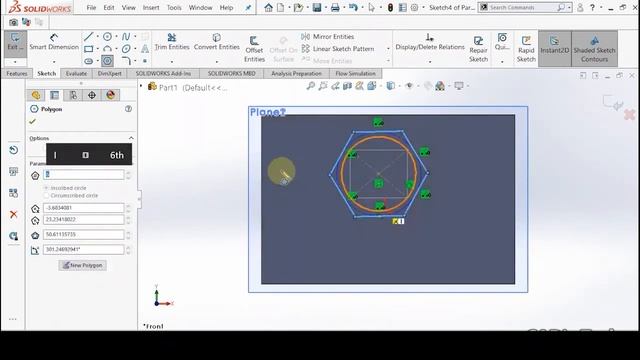Click center Y coordinate field 23.23418022

[83, 220]
